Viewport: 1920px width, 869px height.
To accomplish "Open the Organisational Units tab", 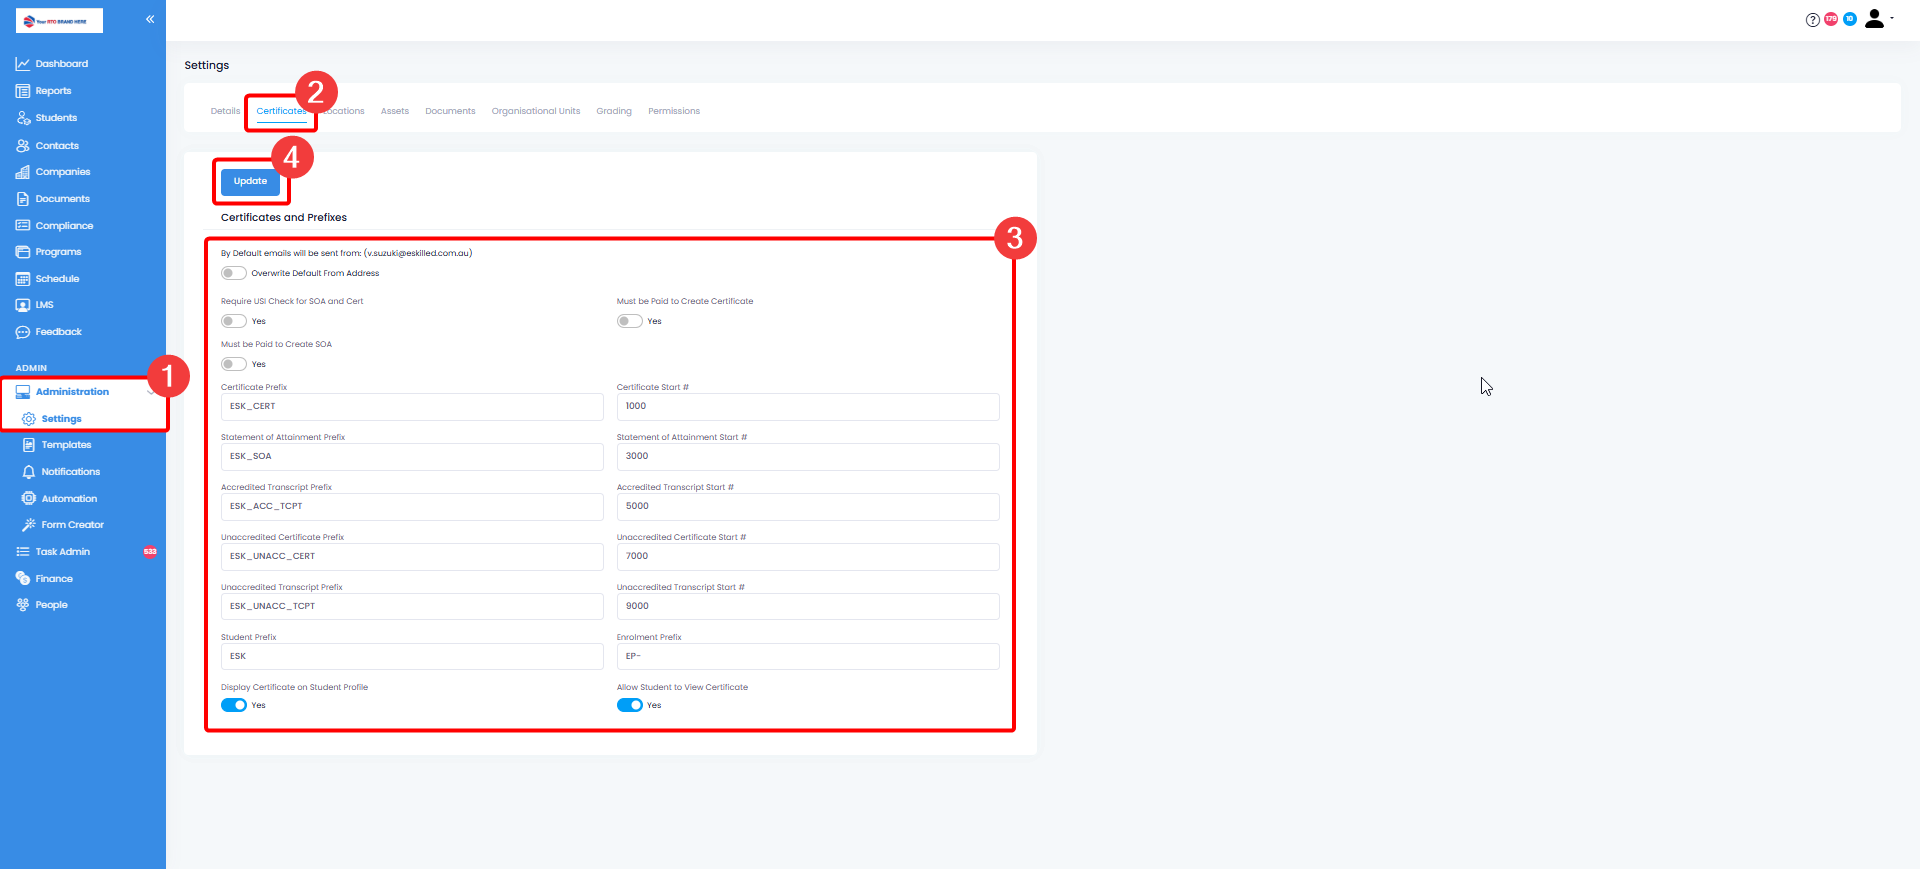I will [x=535, y=111].
